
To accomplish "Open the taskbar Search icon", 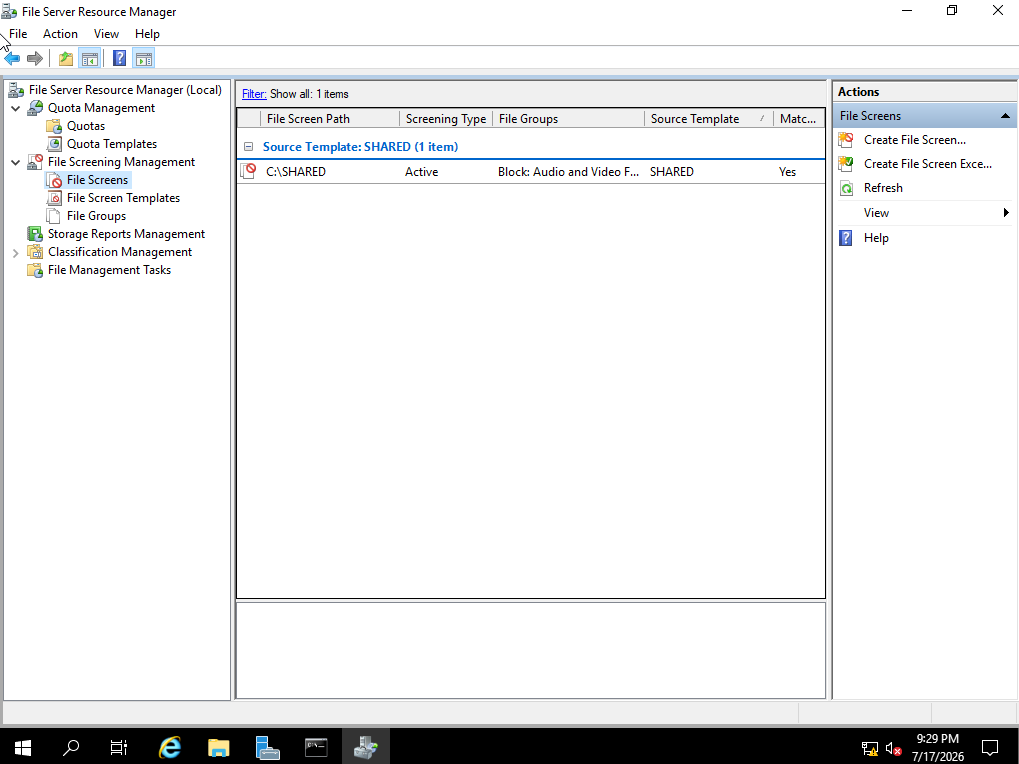I will pyautogui.click(x=71, y=747).
